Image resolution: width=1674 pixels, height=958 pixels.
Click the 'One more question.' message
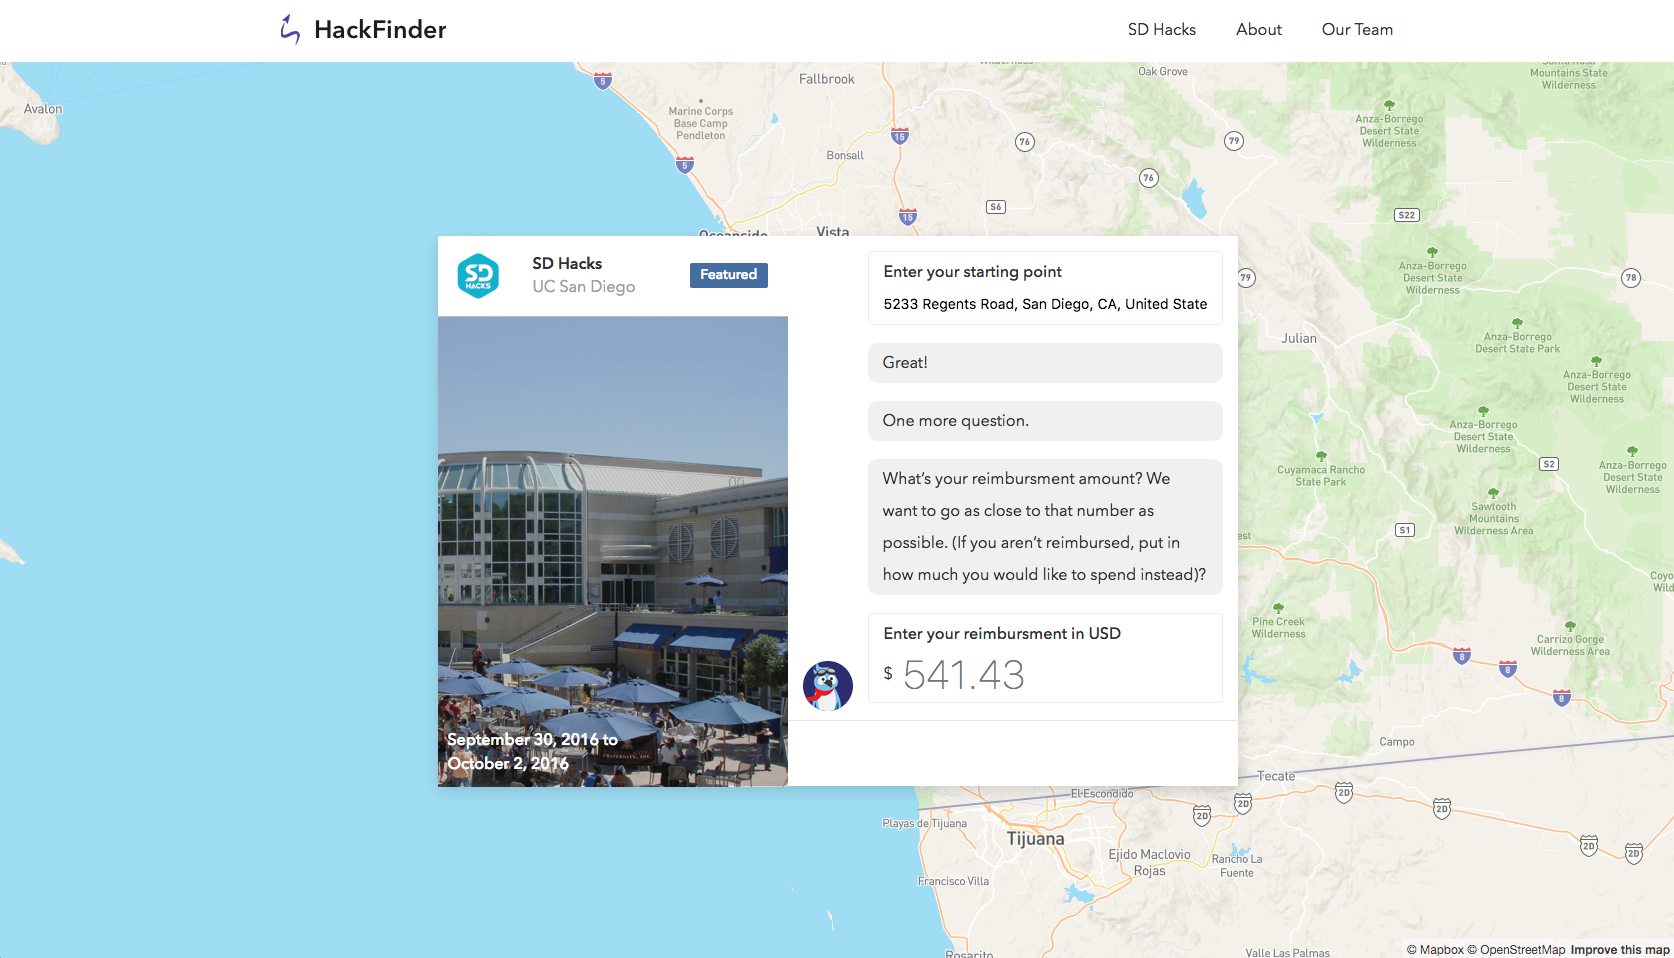coord(1045,421)
